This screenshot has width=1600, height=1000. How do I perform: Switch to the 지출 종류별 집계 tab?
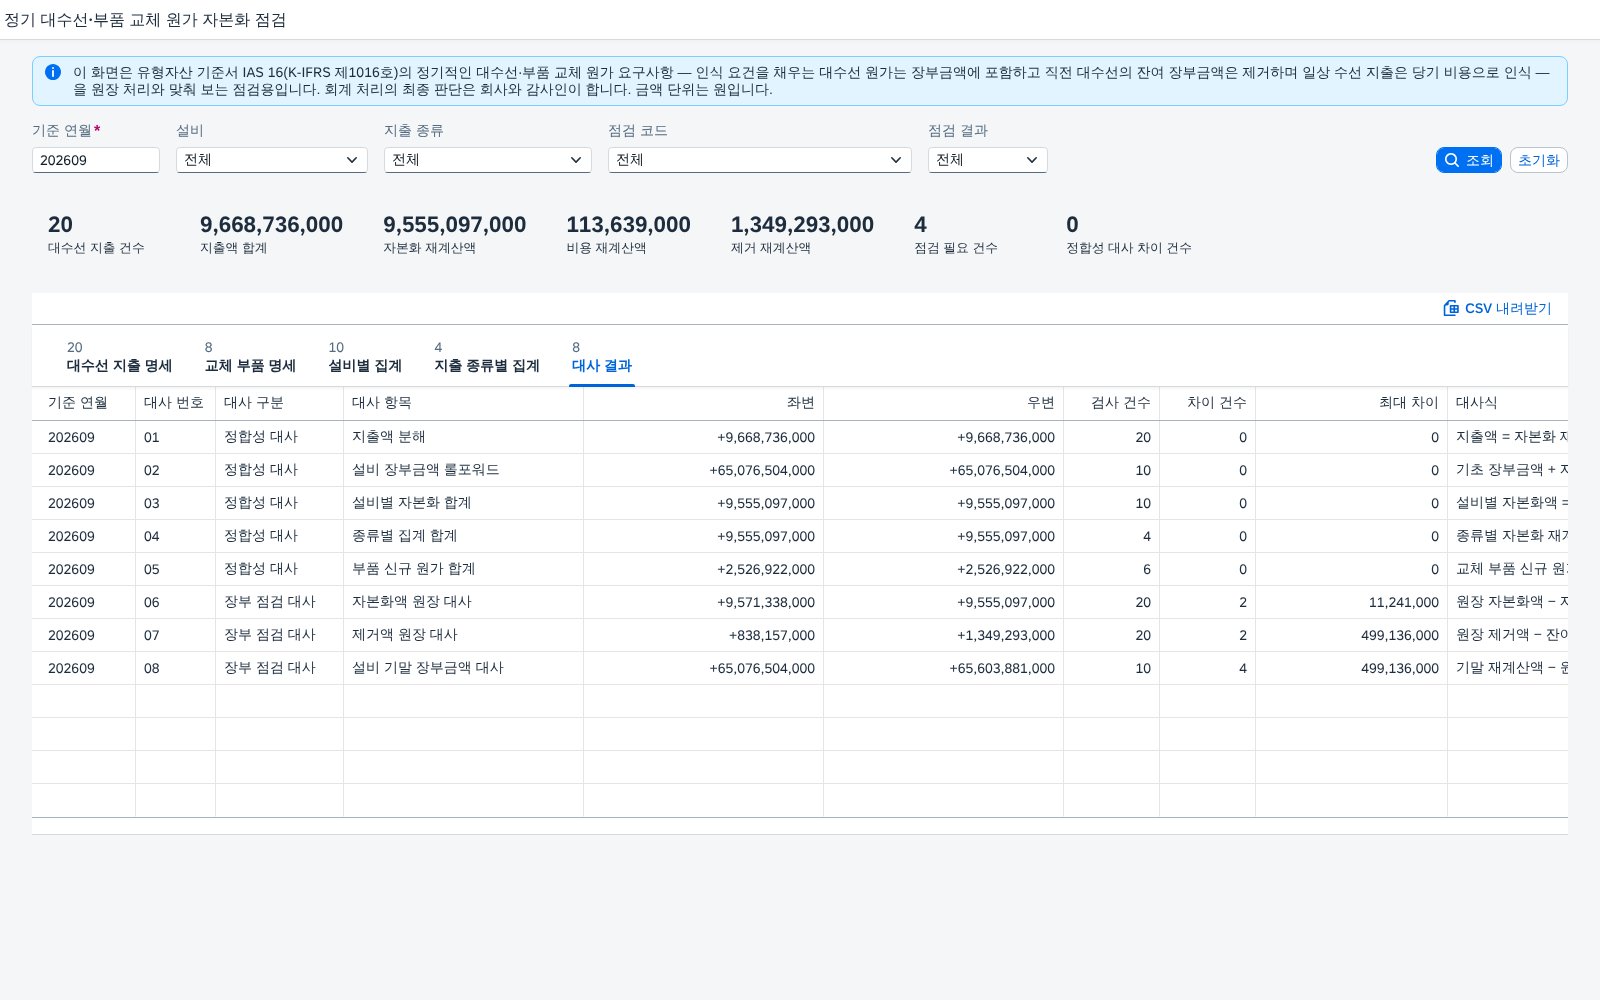[487, 357]
